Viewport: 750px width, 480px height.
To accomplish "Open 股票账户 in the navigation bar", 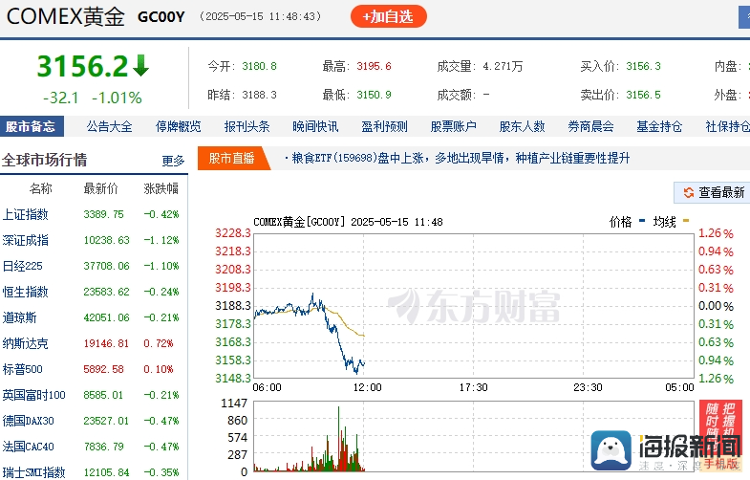I will [x=453, y=127].
